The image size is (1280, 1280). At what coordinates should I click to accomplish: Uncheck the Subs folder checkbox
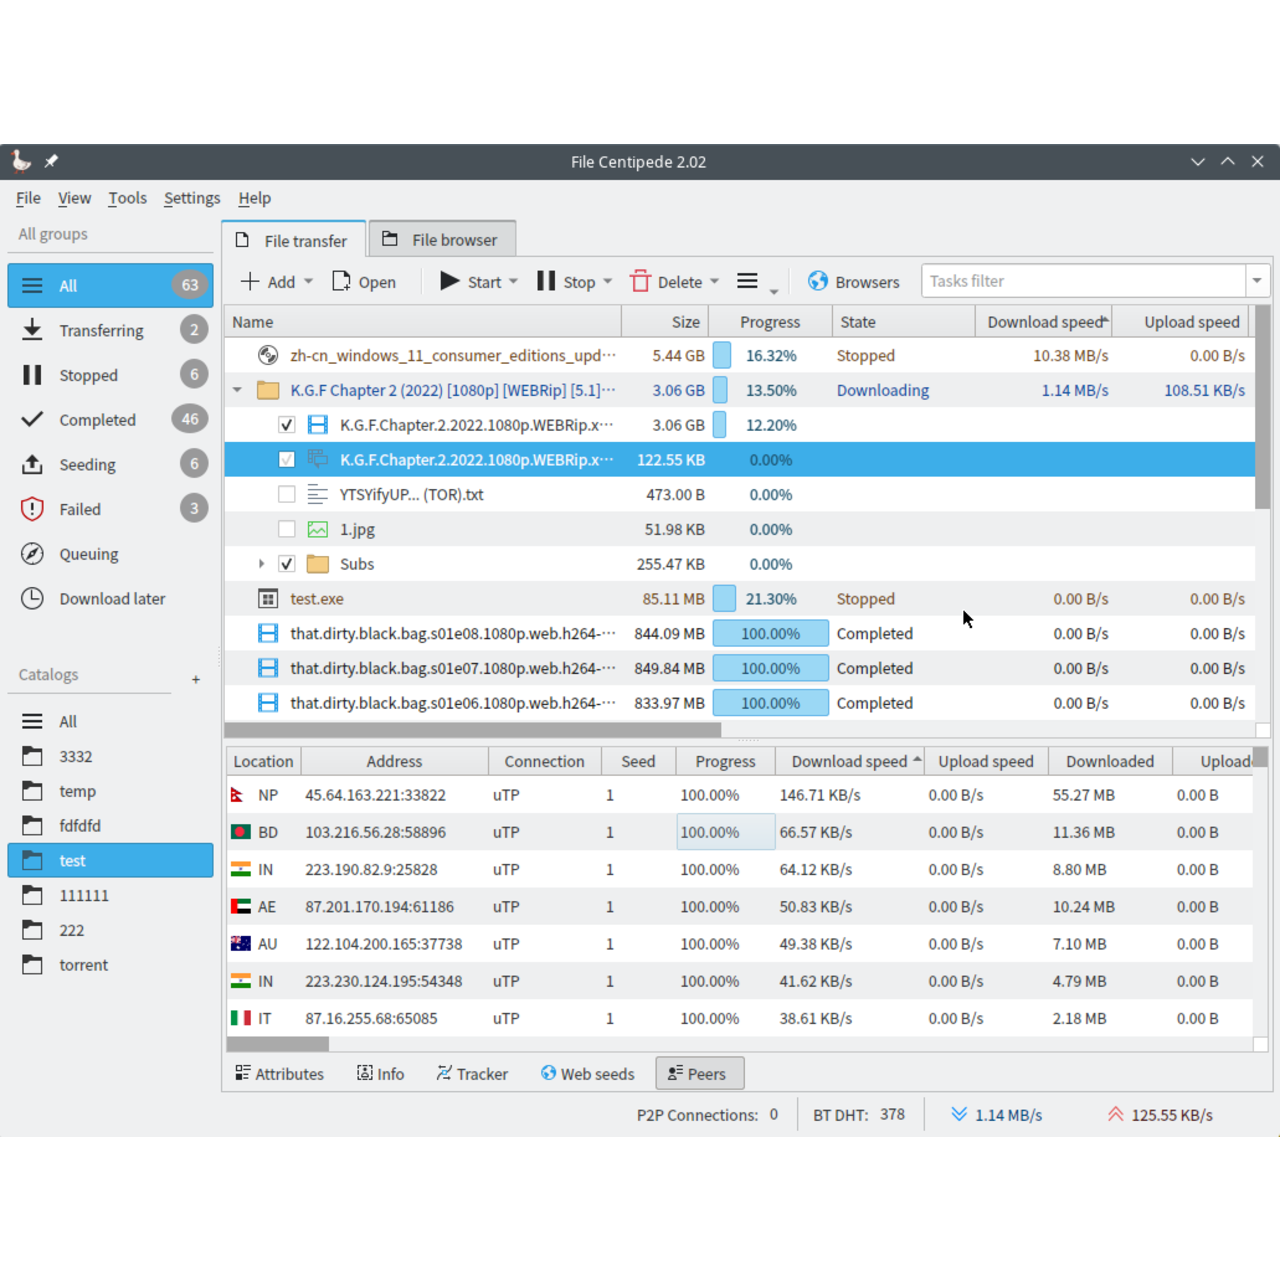coord(287,564)
